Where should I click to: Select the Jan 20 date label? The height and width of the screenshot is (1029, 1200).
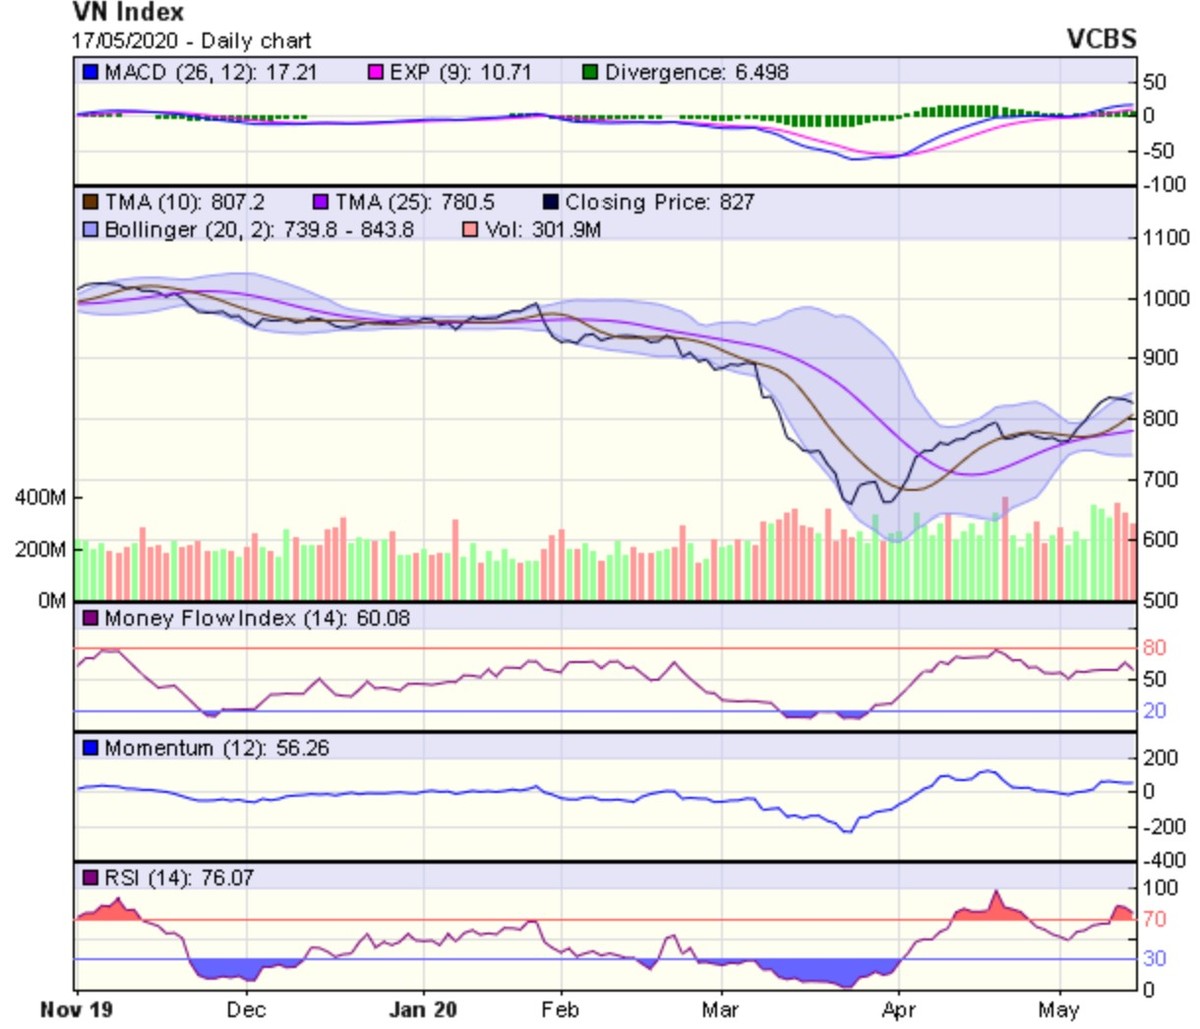[422, 1010]
